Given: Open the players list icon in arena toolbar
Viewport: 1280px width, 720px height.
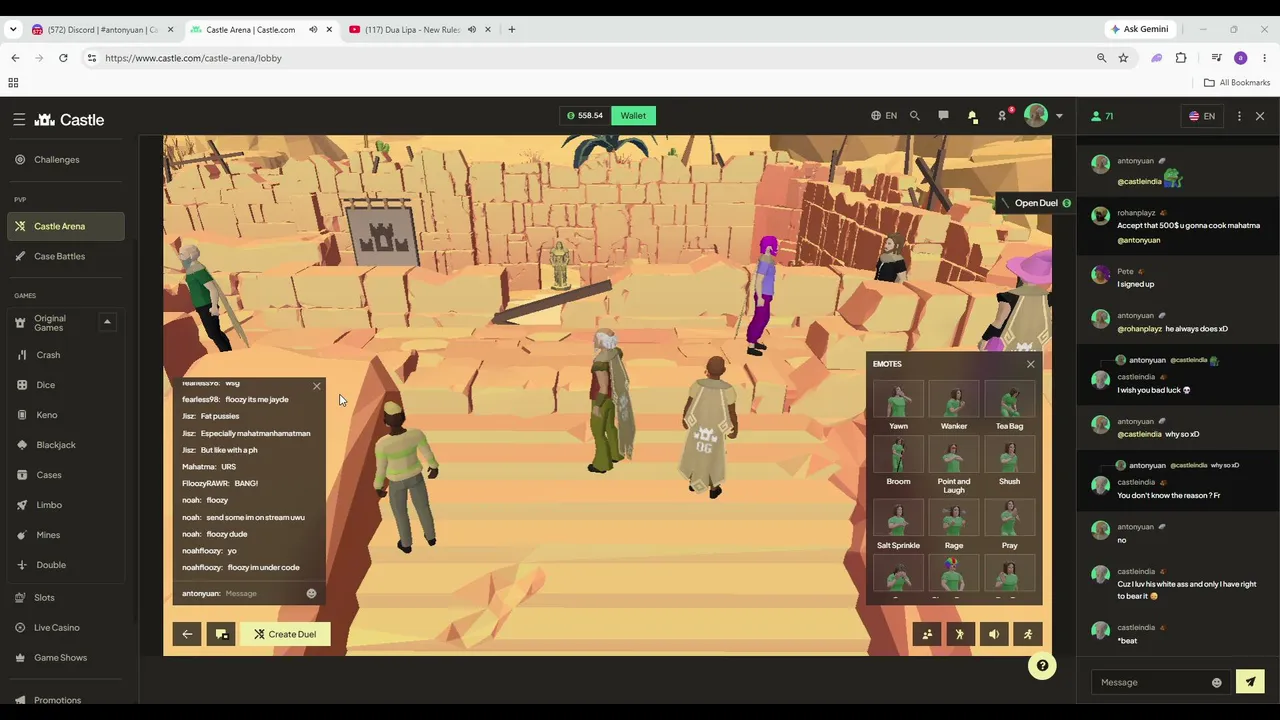Looking at the screenshot, I should point(927,634).
